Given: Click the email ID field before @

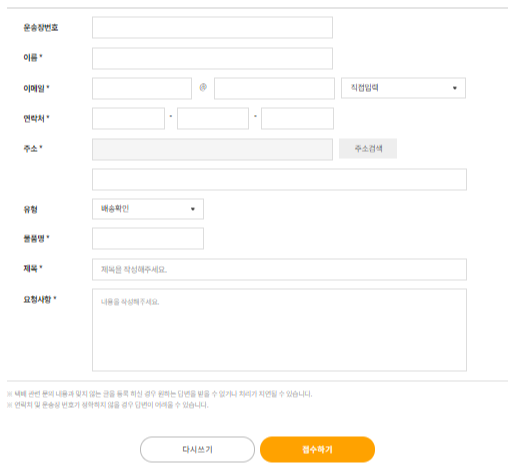Looking at the screenshot, I should click(142, 88).
